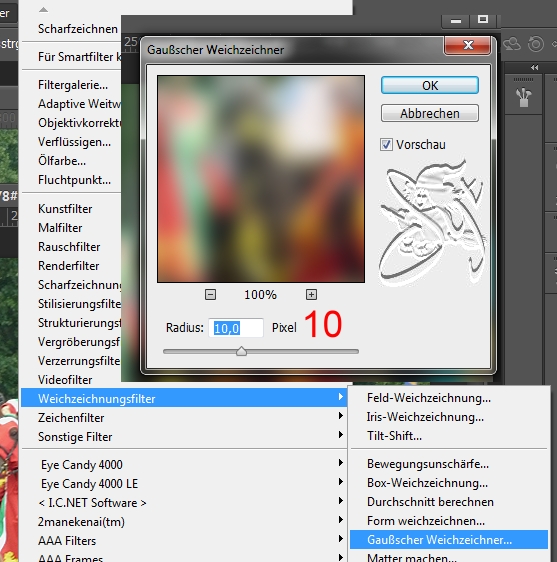Click the rotate view icon in the top bar

535,44
